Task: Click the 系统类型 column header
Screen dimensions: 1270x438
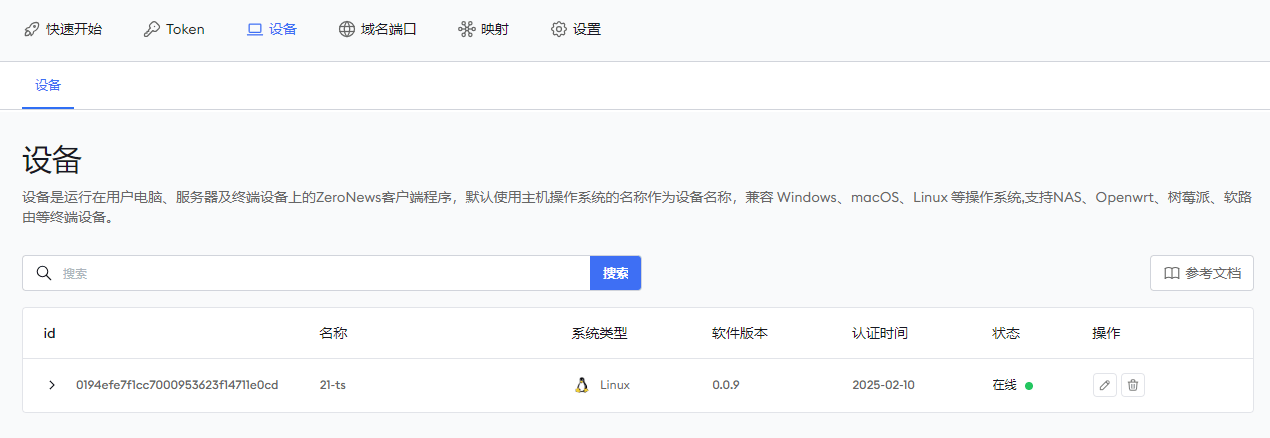Action: click(600, 333)
